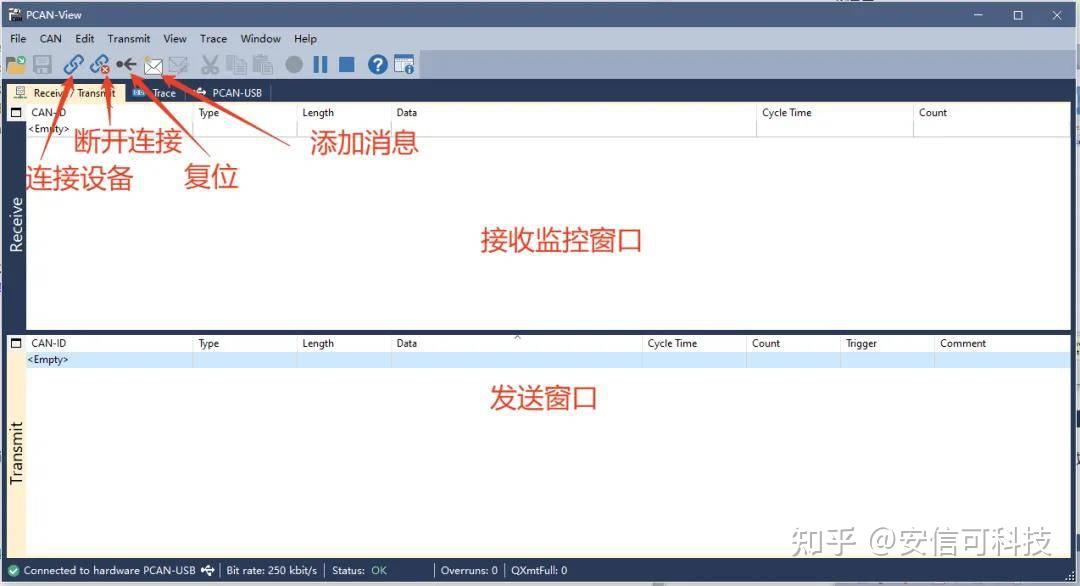This screenshot has width=1080, height=586.
Task: Connect to a device with the chain-link icon
Action: (x=73, y=65)
